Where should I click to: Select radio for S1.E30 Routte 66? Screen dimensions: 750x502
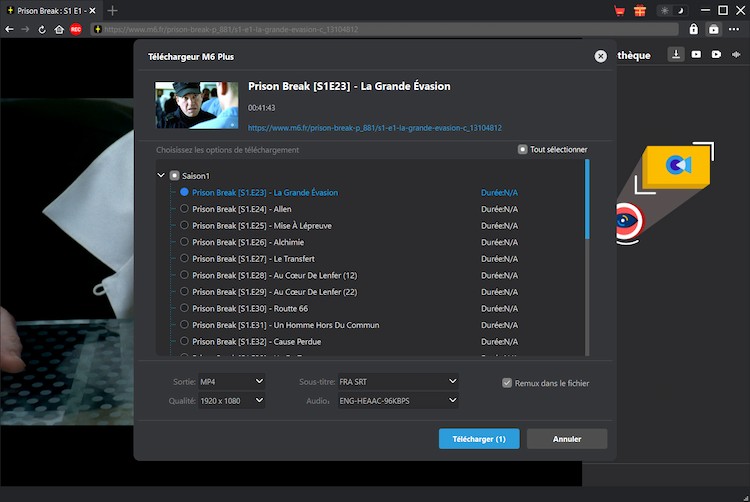pyautogui.click(x=184, y=308)
